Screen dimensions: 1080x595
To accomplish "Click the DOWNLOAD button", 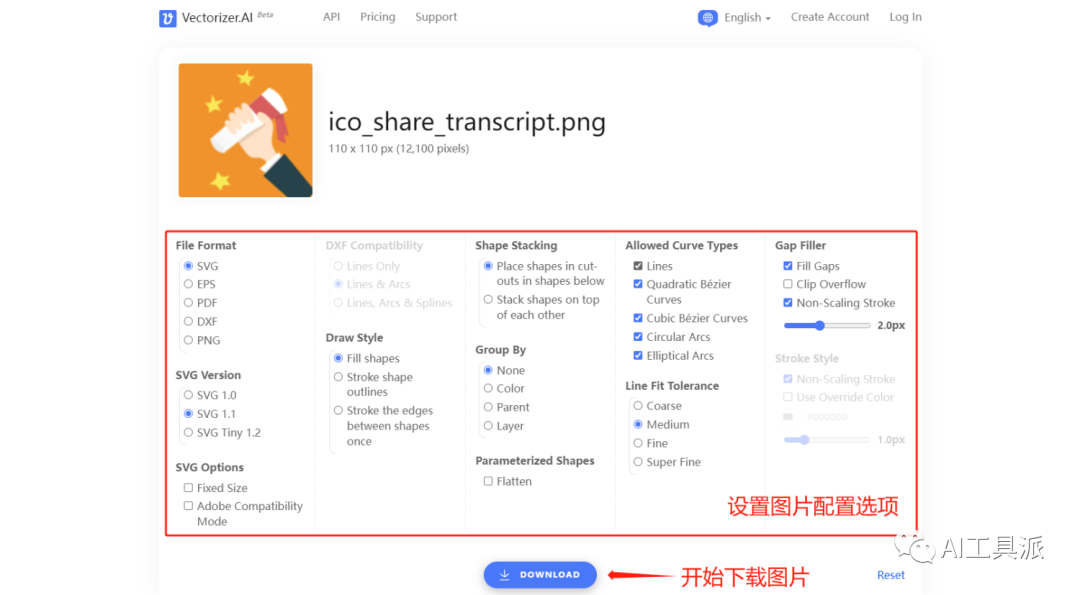I will click(x=540, y=574).
